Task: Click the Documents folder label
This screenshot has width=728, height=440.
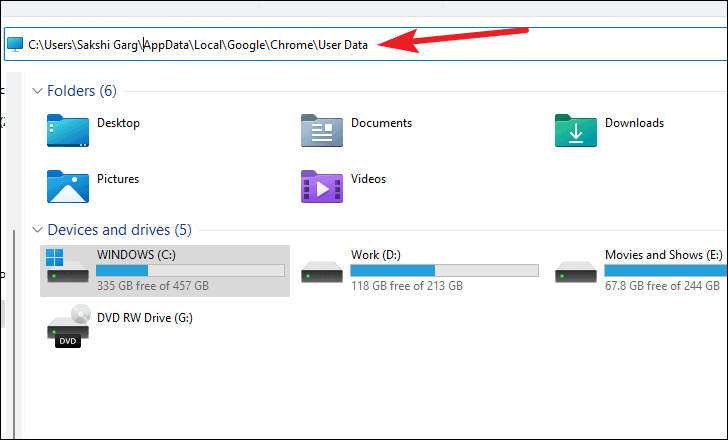Action: (381, 123)
